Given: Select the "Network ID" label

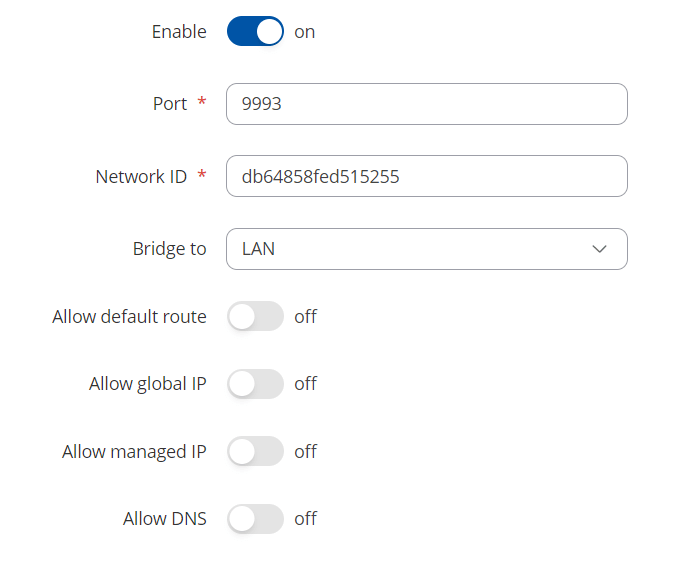Looking at the screenshot, I should pyautogui.click(x=141, y=177).
